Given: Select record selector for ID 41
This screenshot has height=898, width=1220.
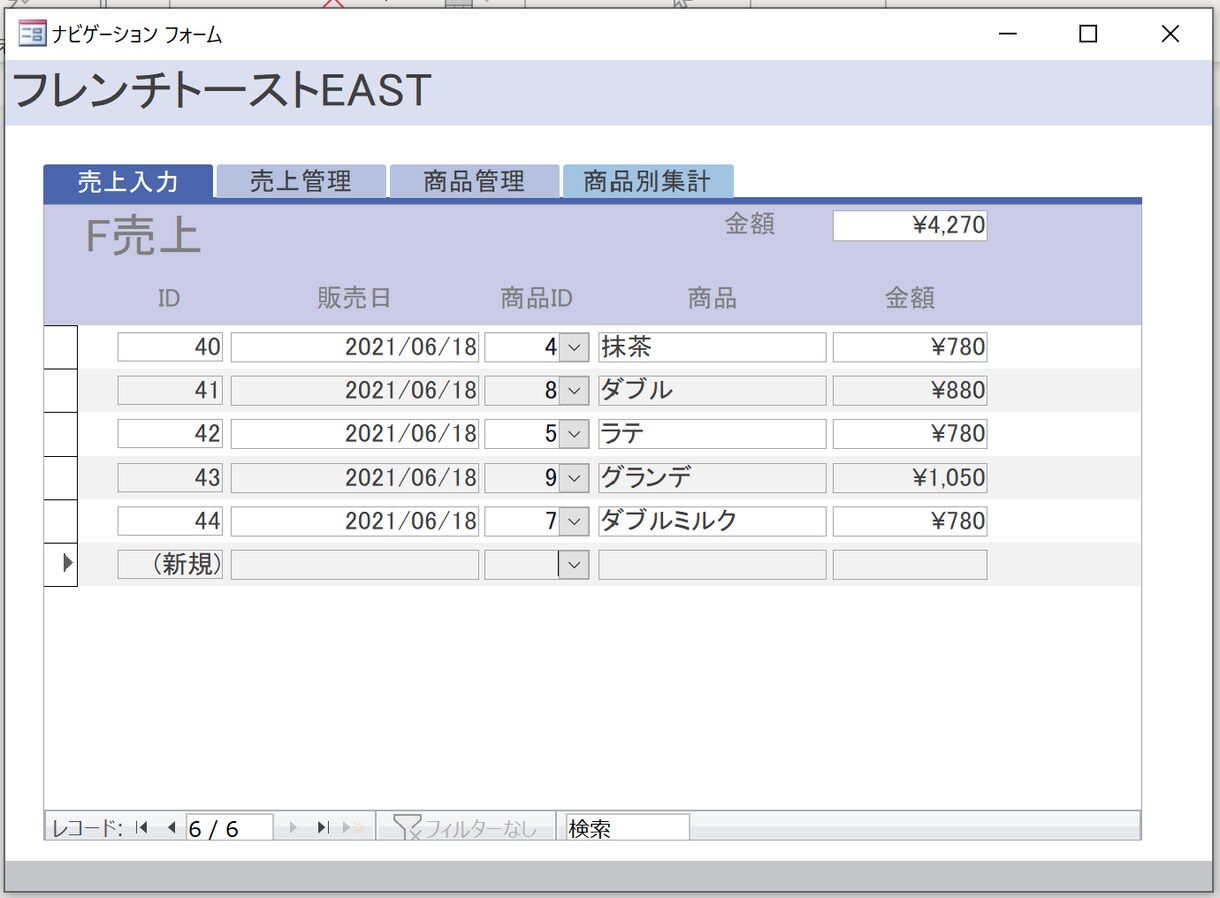Looking at the screenshot, I should (x=61, y=390).
